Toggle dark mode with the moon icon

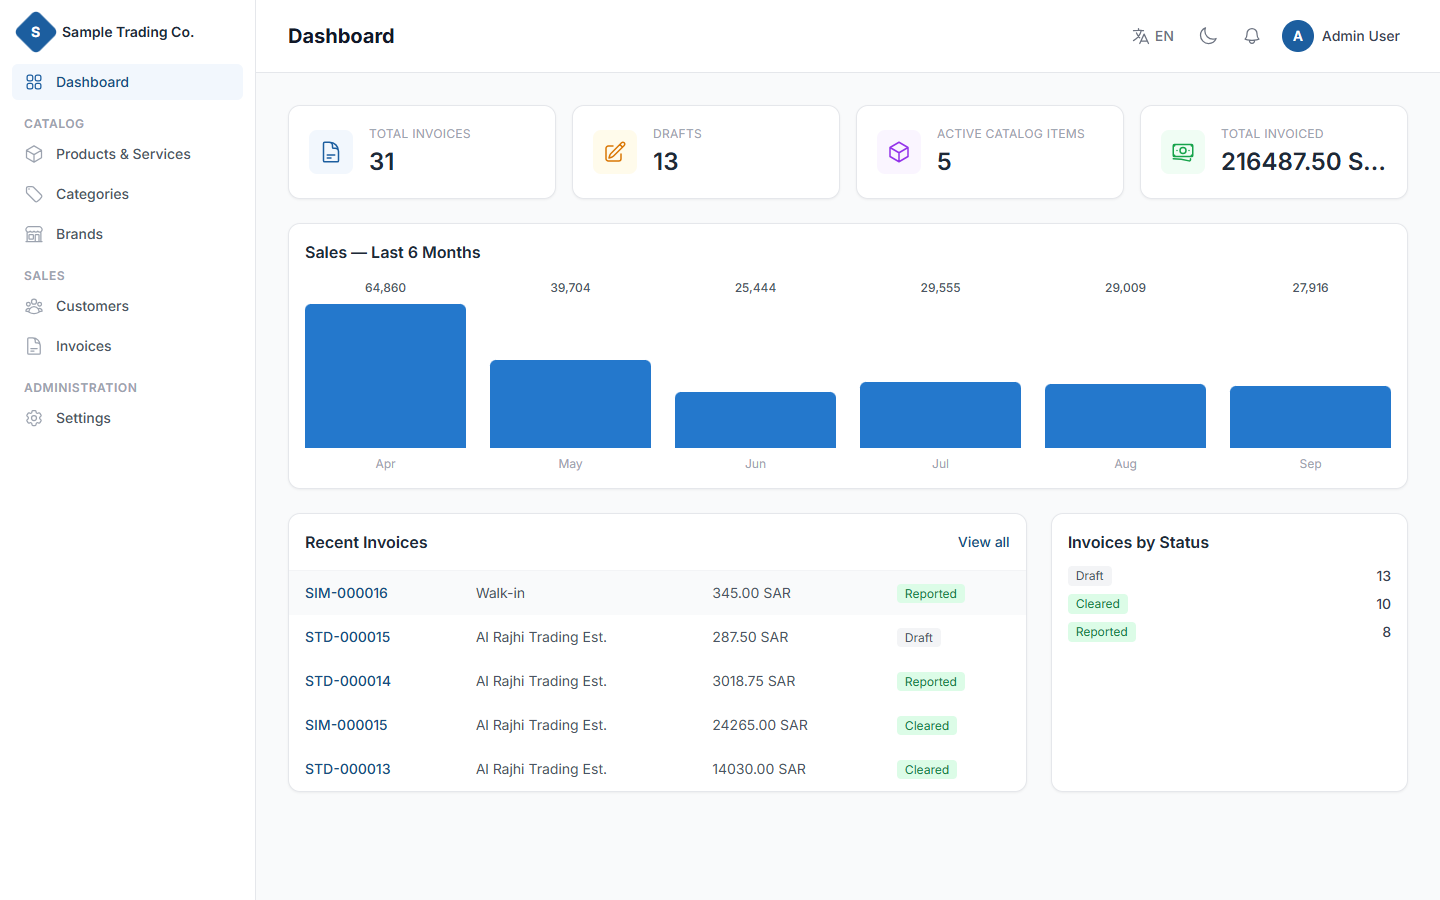tap(1208, 36)
